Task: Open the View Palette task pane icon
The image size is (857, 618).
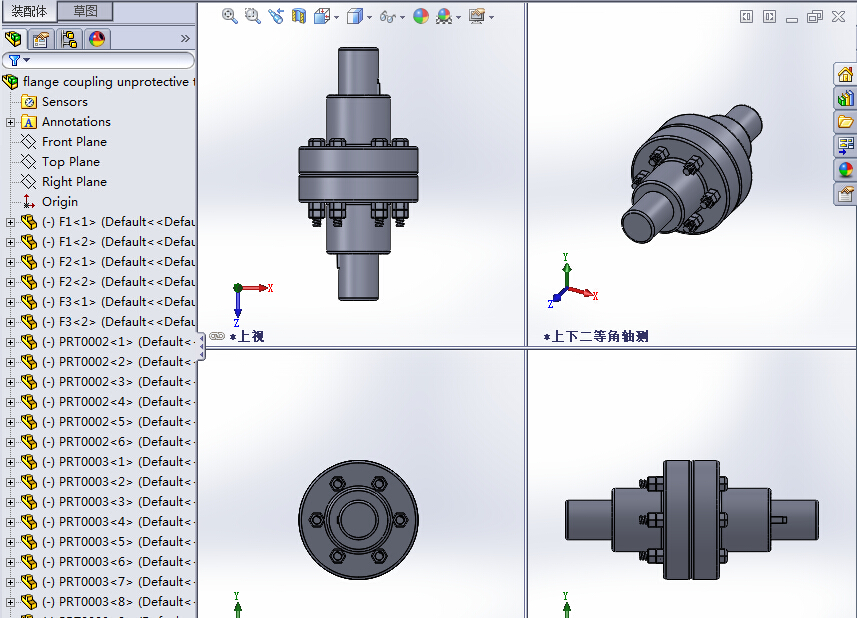Action: [x=845, y=145]
